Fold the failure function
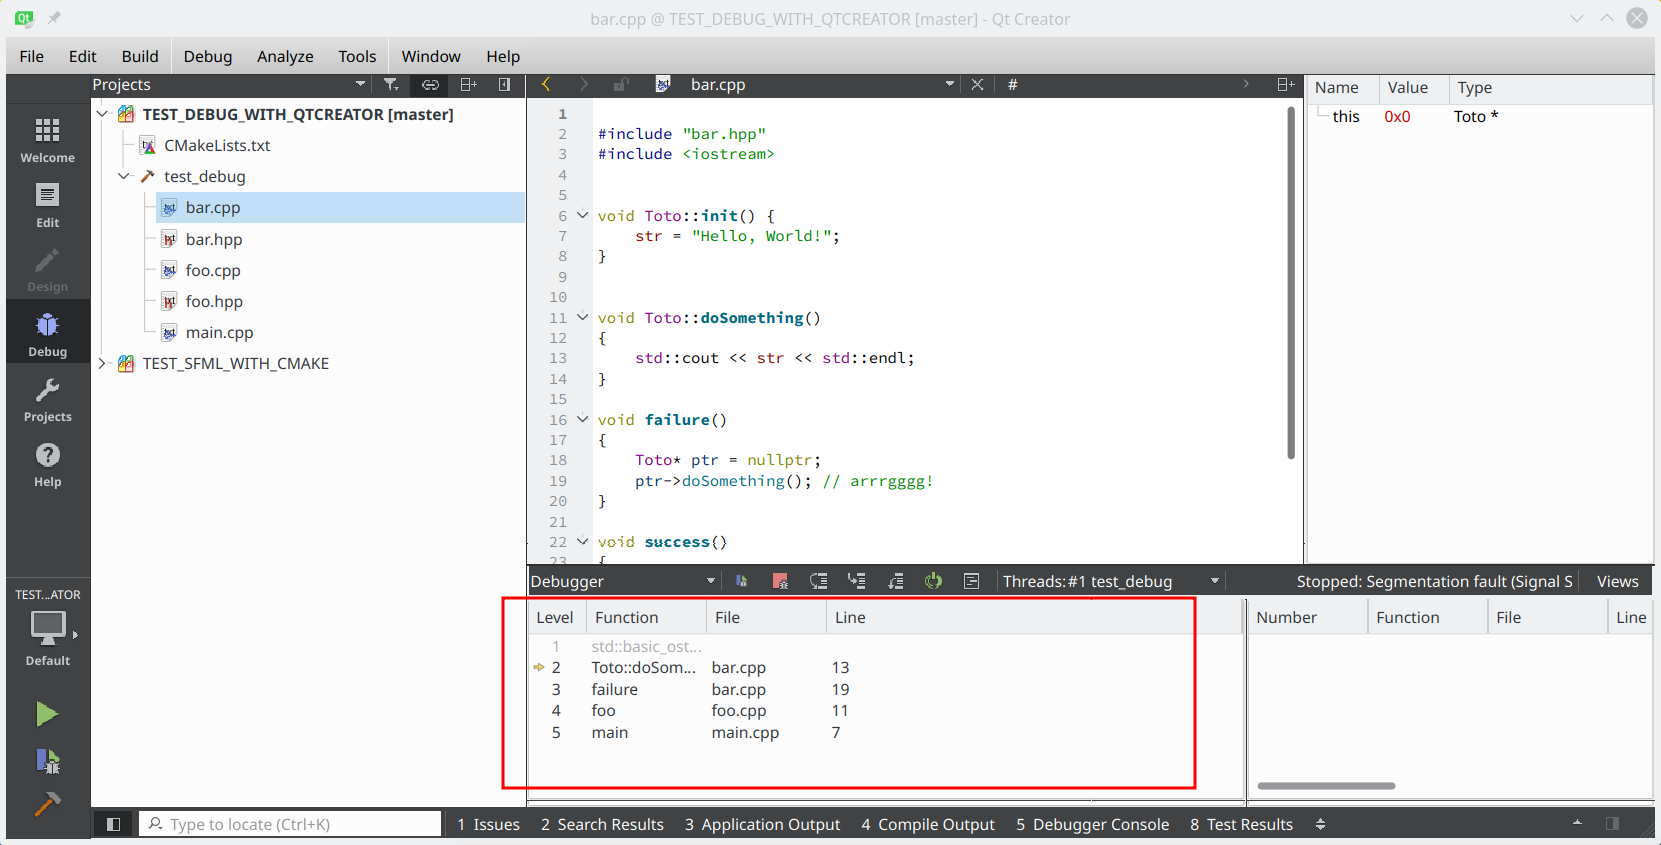The image size is (1661, 845). (x=582, y=419)
